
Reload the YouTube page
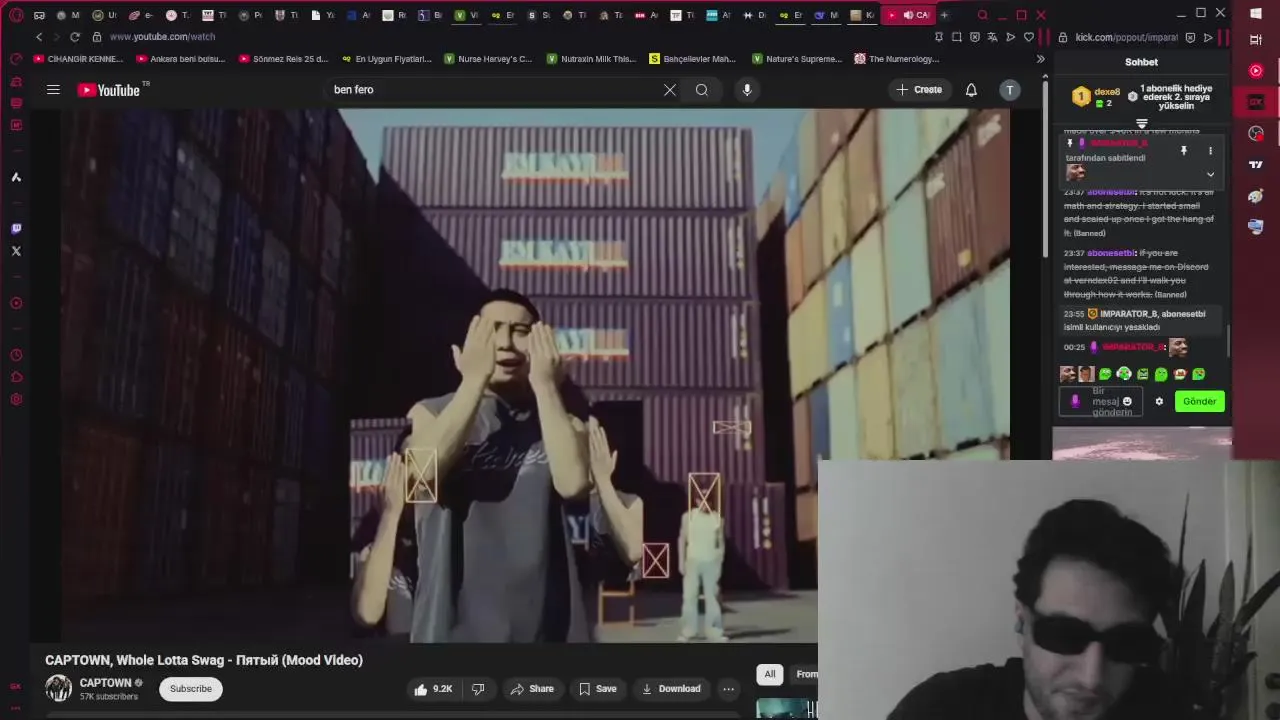74,37
